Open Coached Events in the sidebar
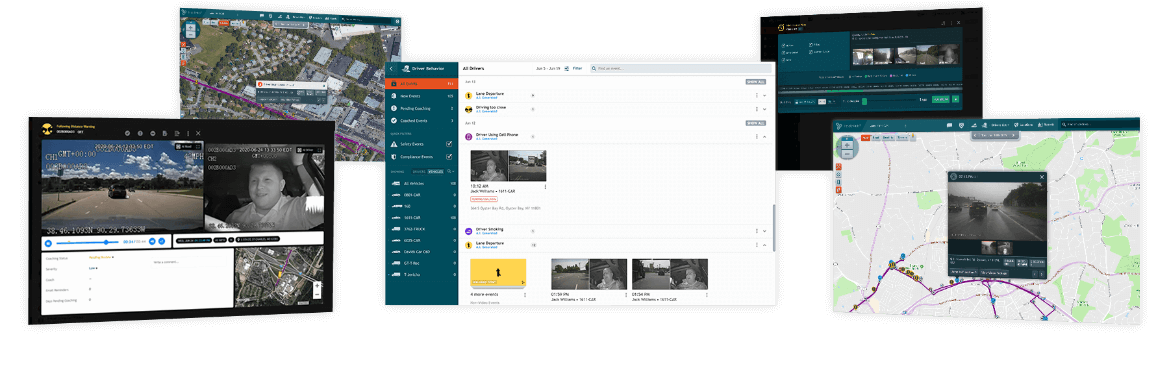Screen dimensions: 1169x366 coord(422,120)
